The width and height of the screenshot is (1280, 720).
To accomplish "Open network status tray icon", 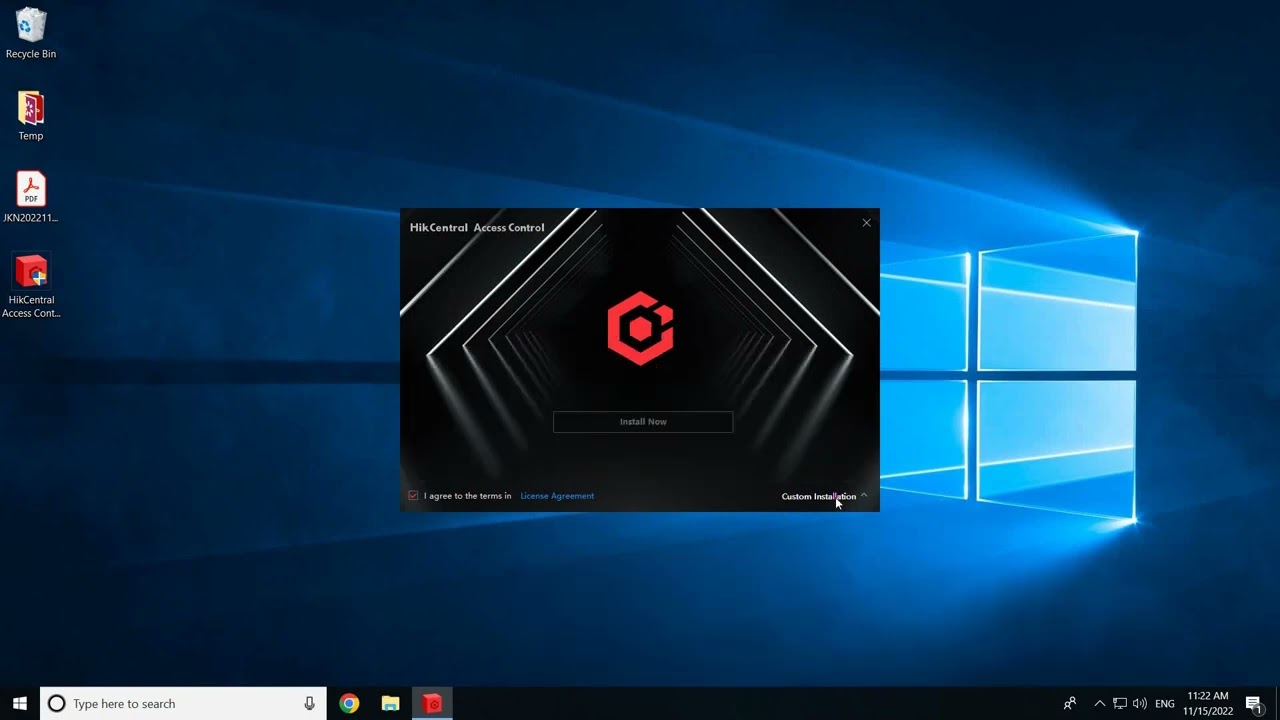I will (1120, 704).
